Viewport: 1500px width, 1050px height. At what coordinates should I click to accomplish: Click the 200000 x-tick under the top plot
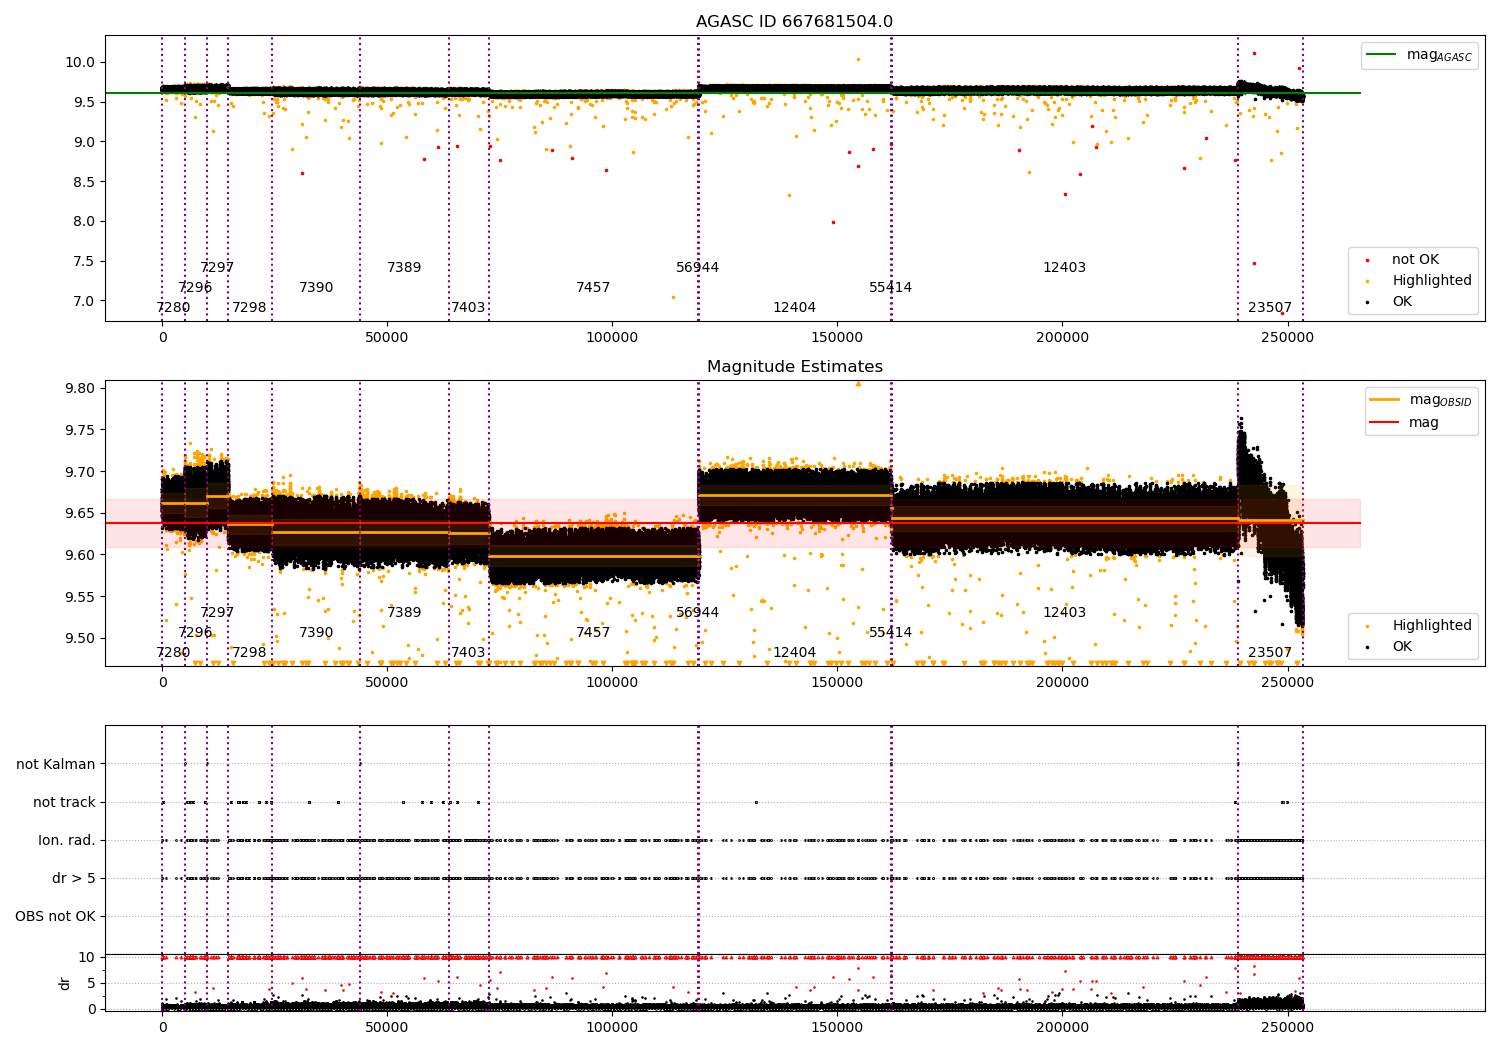(1062, 337)
